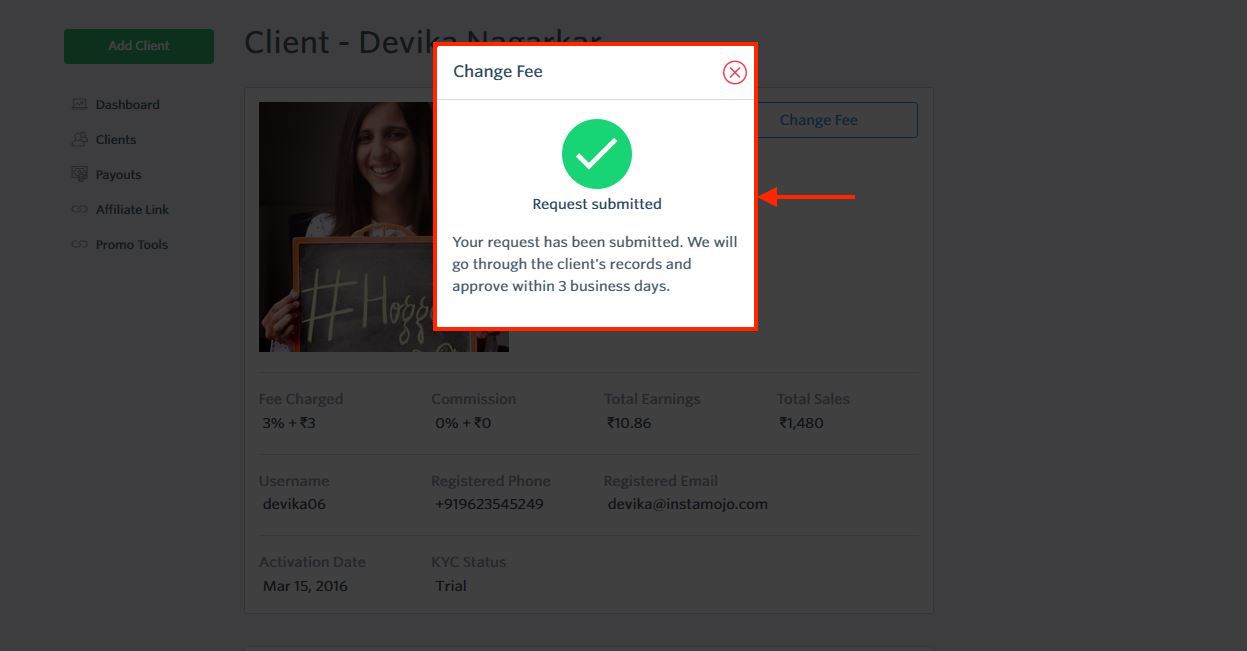Click the phone number +919623545249
This screenshot has height=651, width=1247.
point(489,504)
